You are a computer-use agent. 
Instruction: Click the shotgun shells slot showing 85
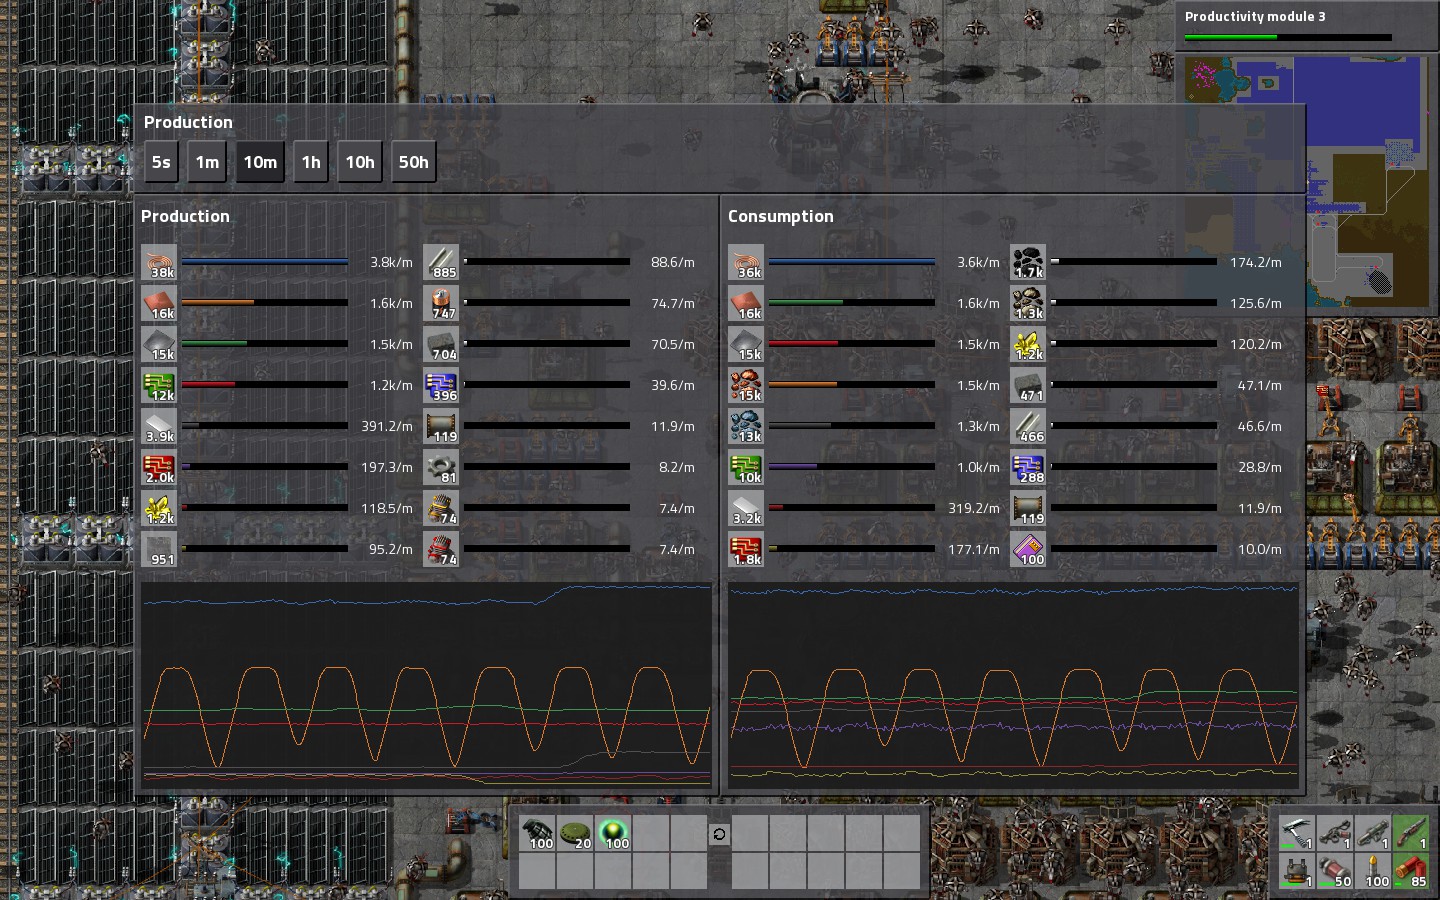pos(1411,871)
